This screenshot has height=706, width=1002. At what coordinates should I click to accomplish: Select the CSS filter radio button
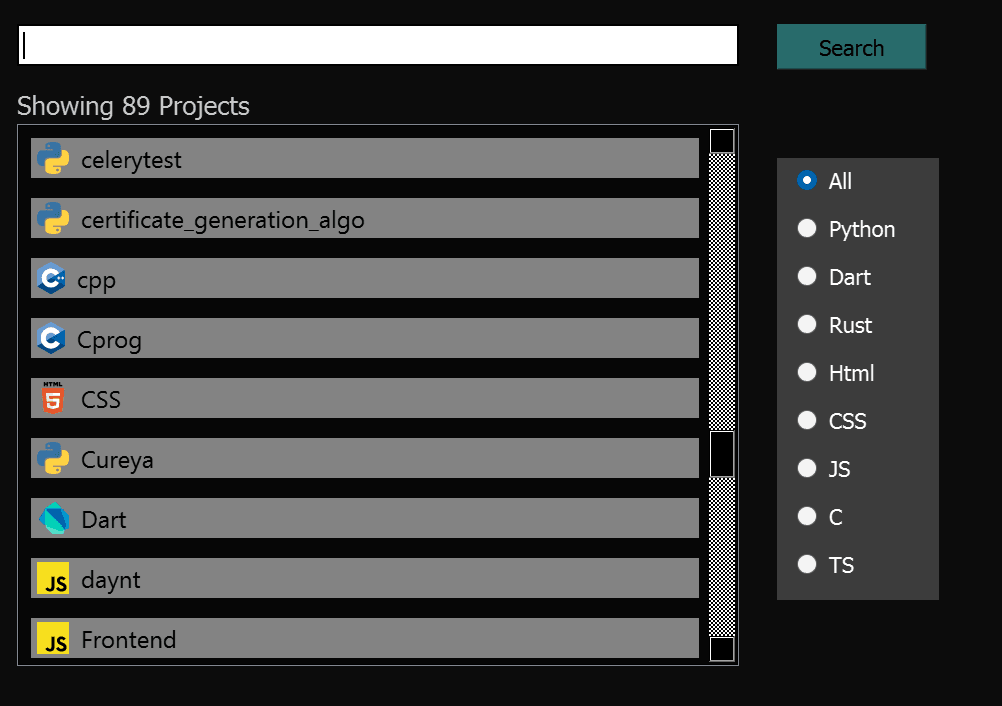807,420
